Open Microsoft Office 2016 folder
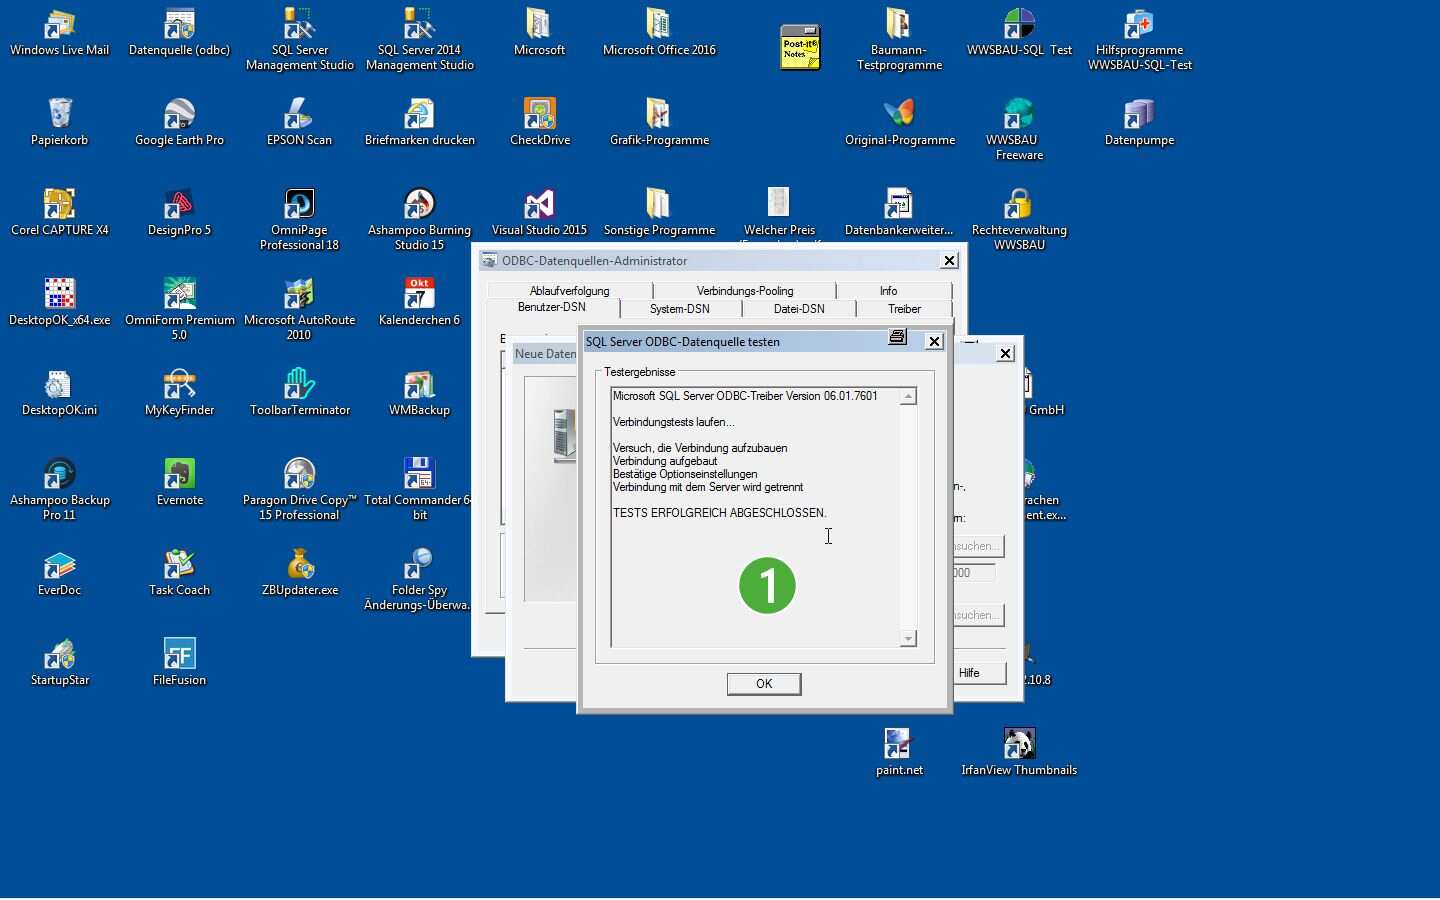The image size is (1440, 900). tap(660, 33)
